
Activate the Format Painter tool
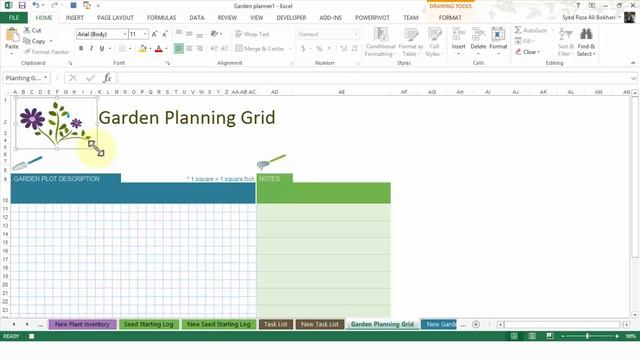pyautogui.click(x=47, y=52)
